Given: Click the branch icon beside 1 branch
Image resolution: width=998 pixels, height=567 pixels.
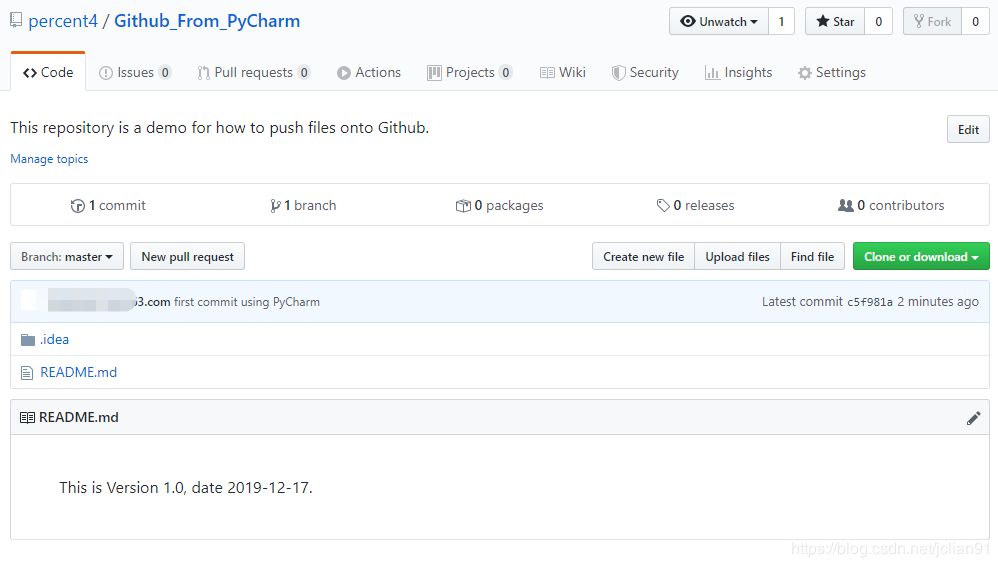Looking at the screenshot, I should tap(275, 206).
